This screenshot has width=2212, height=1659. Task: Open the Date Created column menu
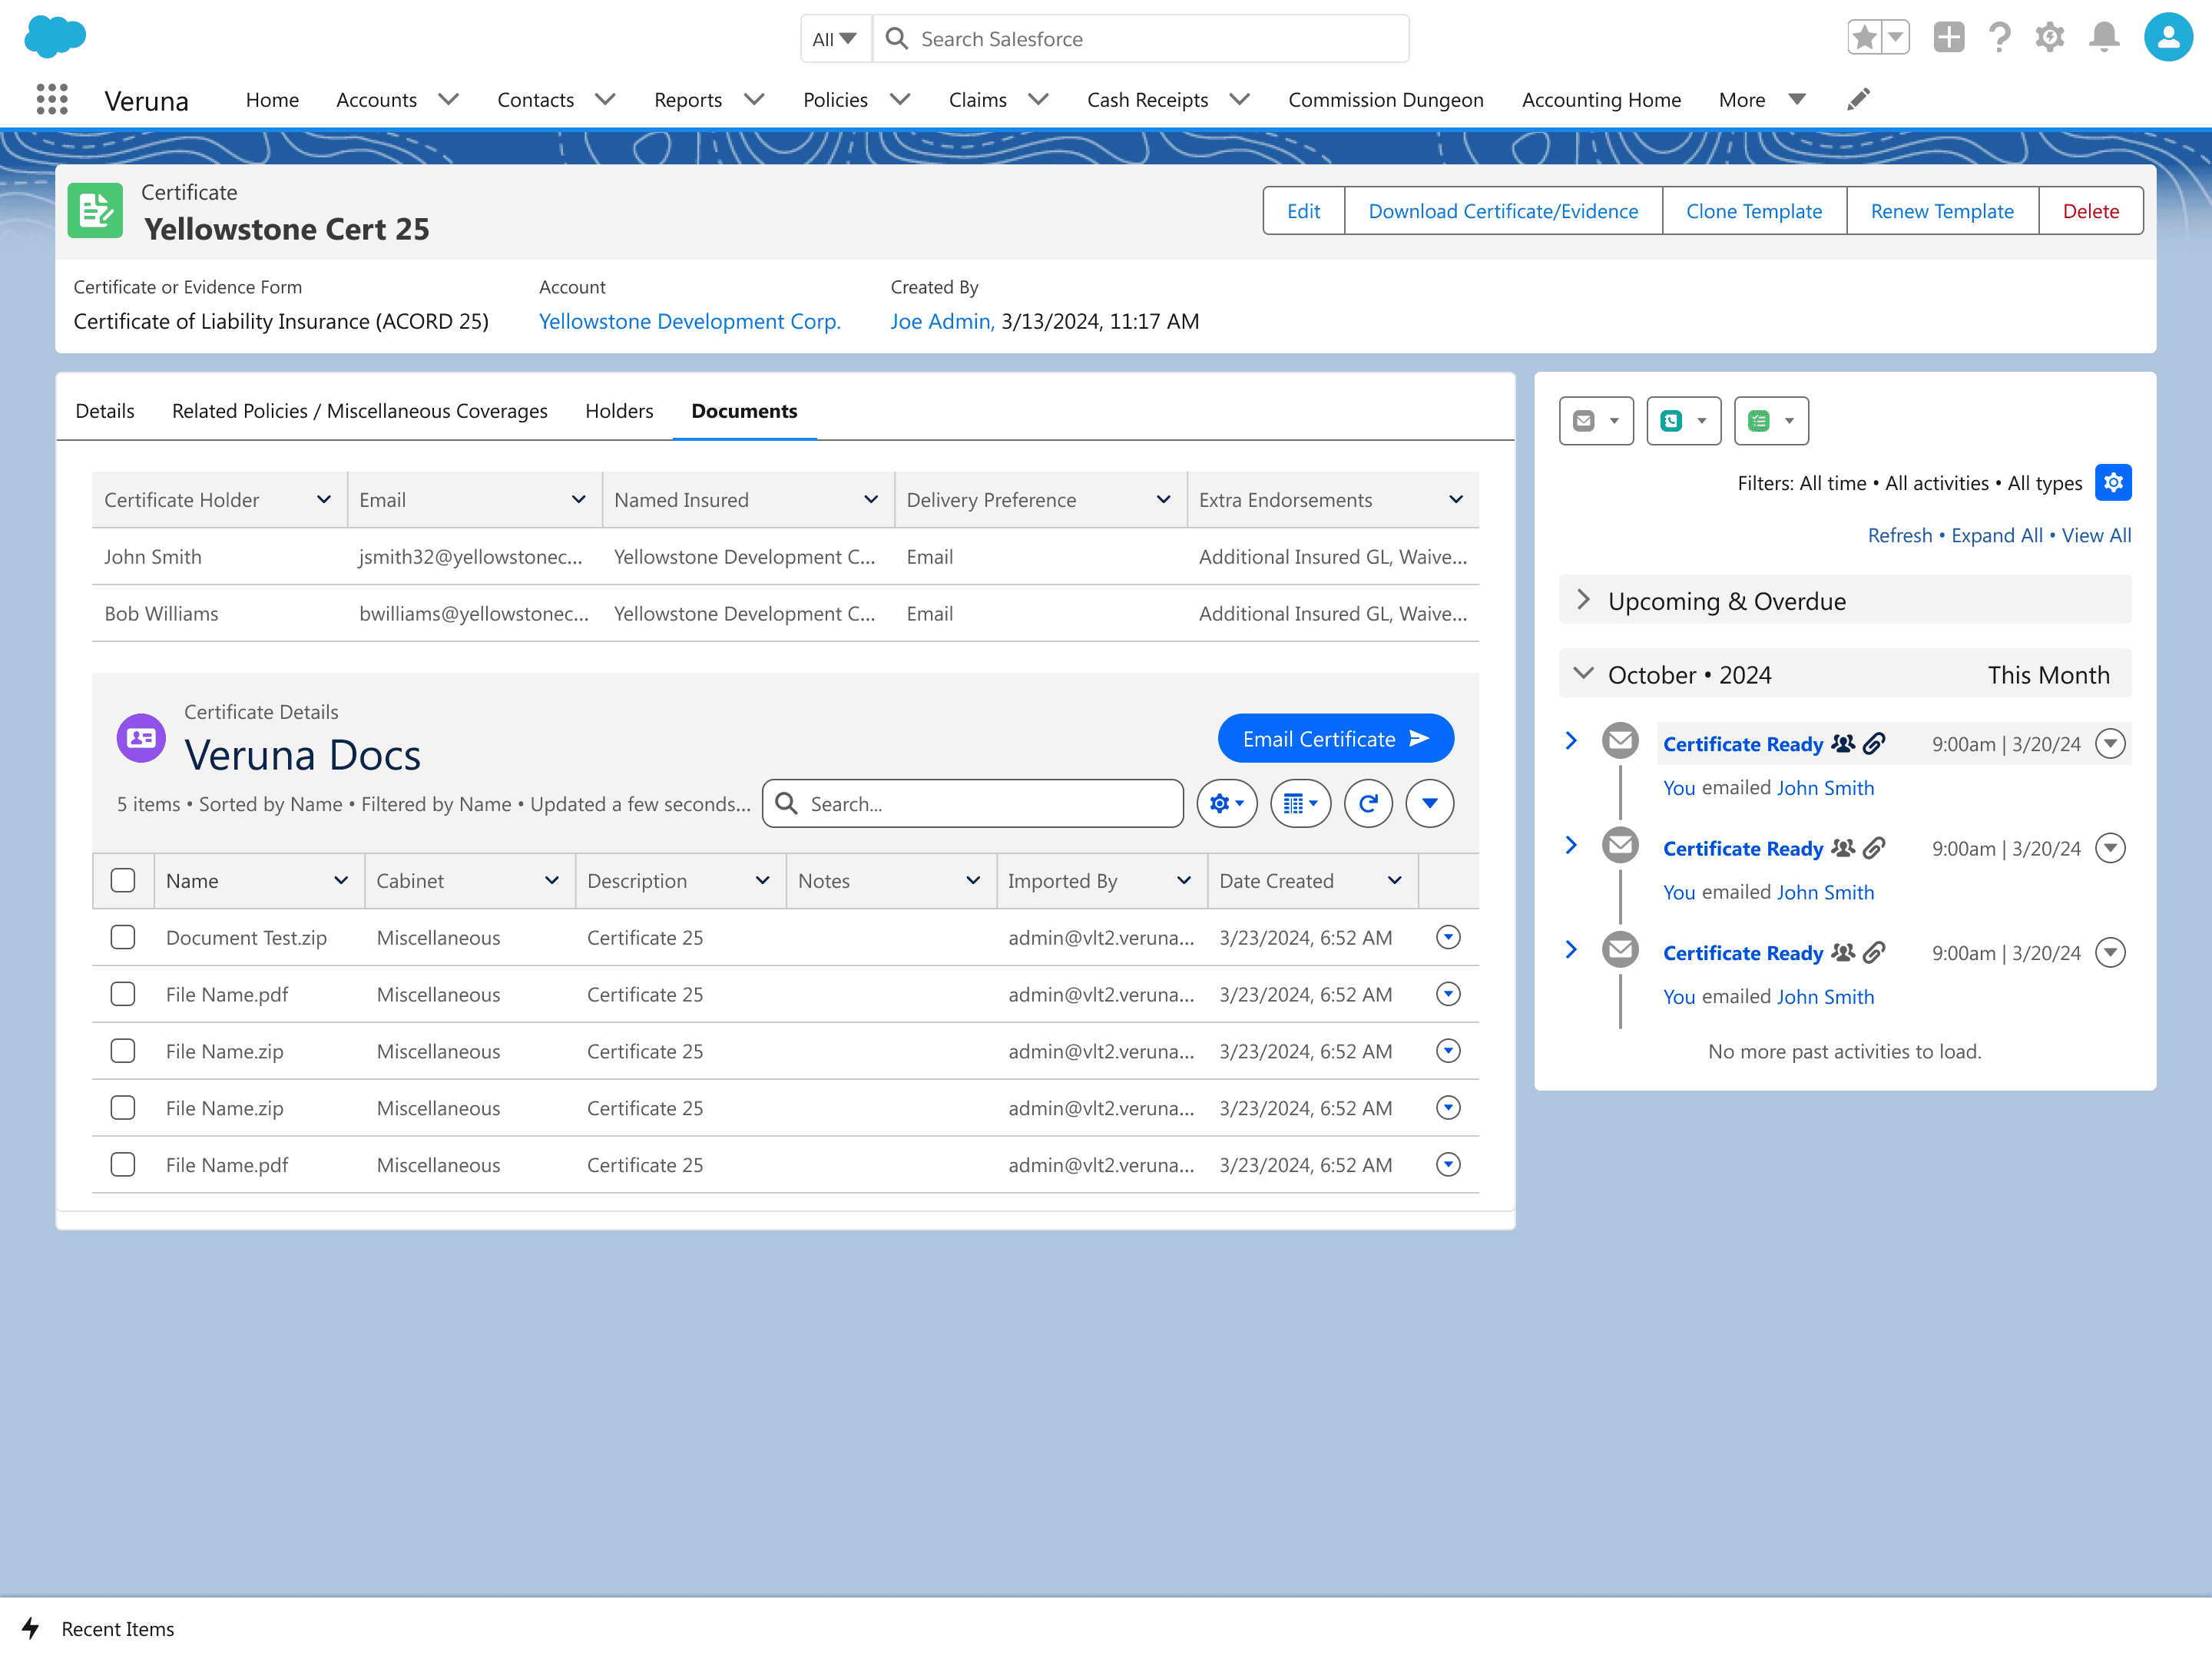1394,880
